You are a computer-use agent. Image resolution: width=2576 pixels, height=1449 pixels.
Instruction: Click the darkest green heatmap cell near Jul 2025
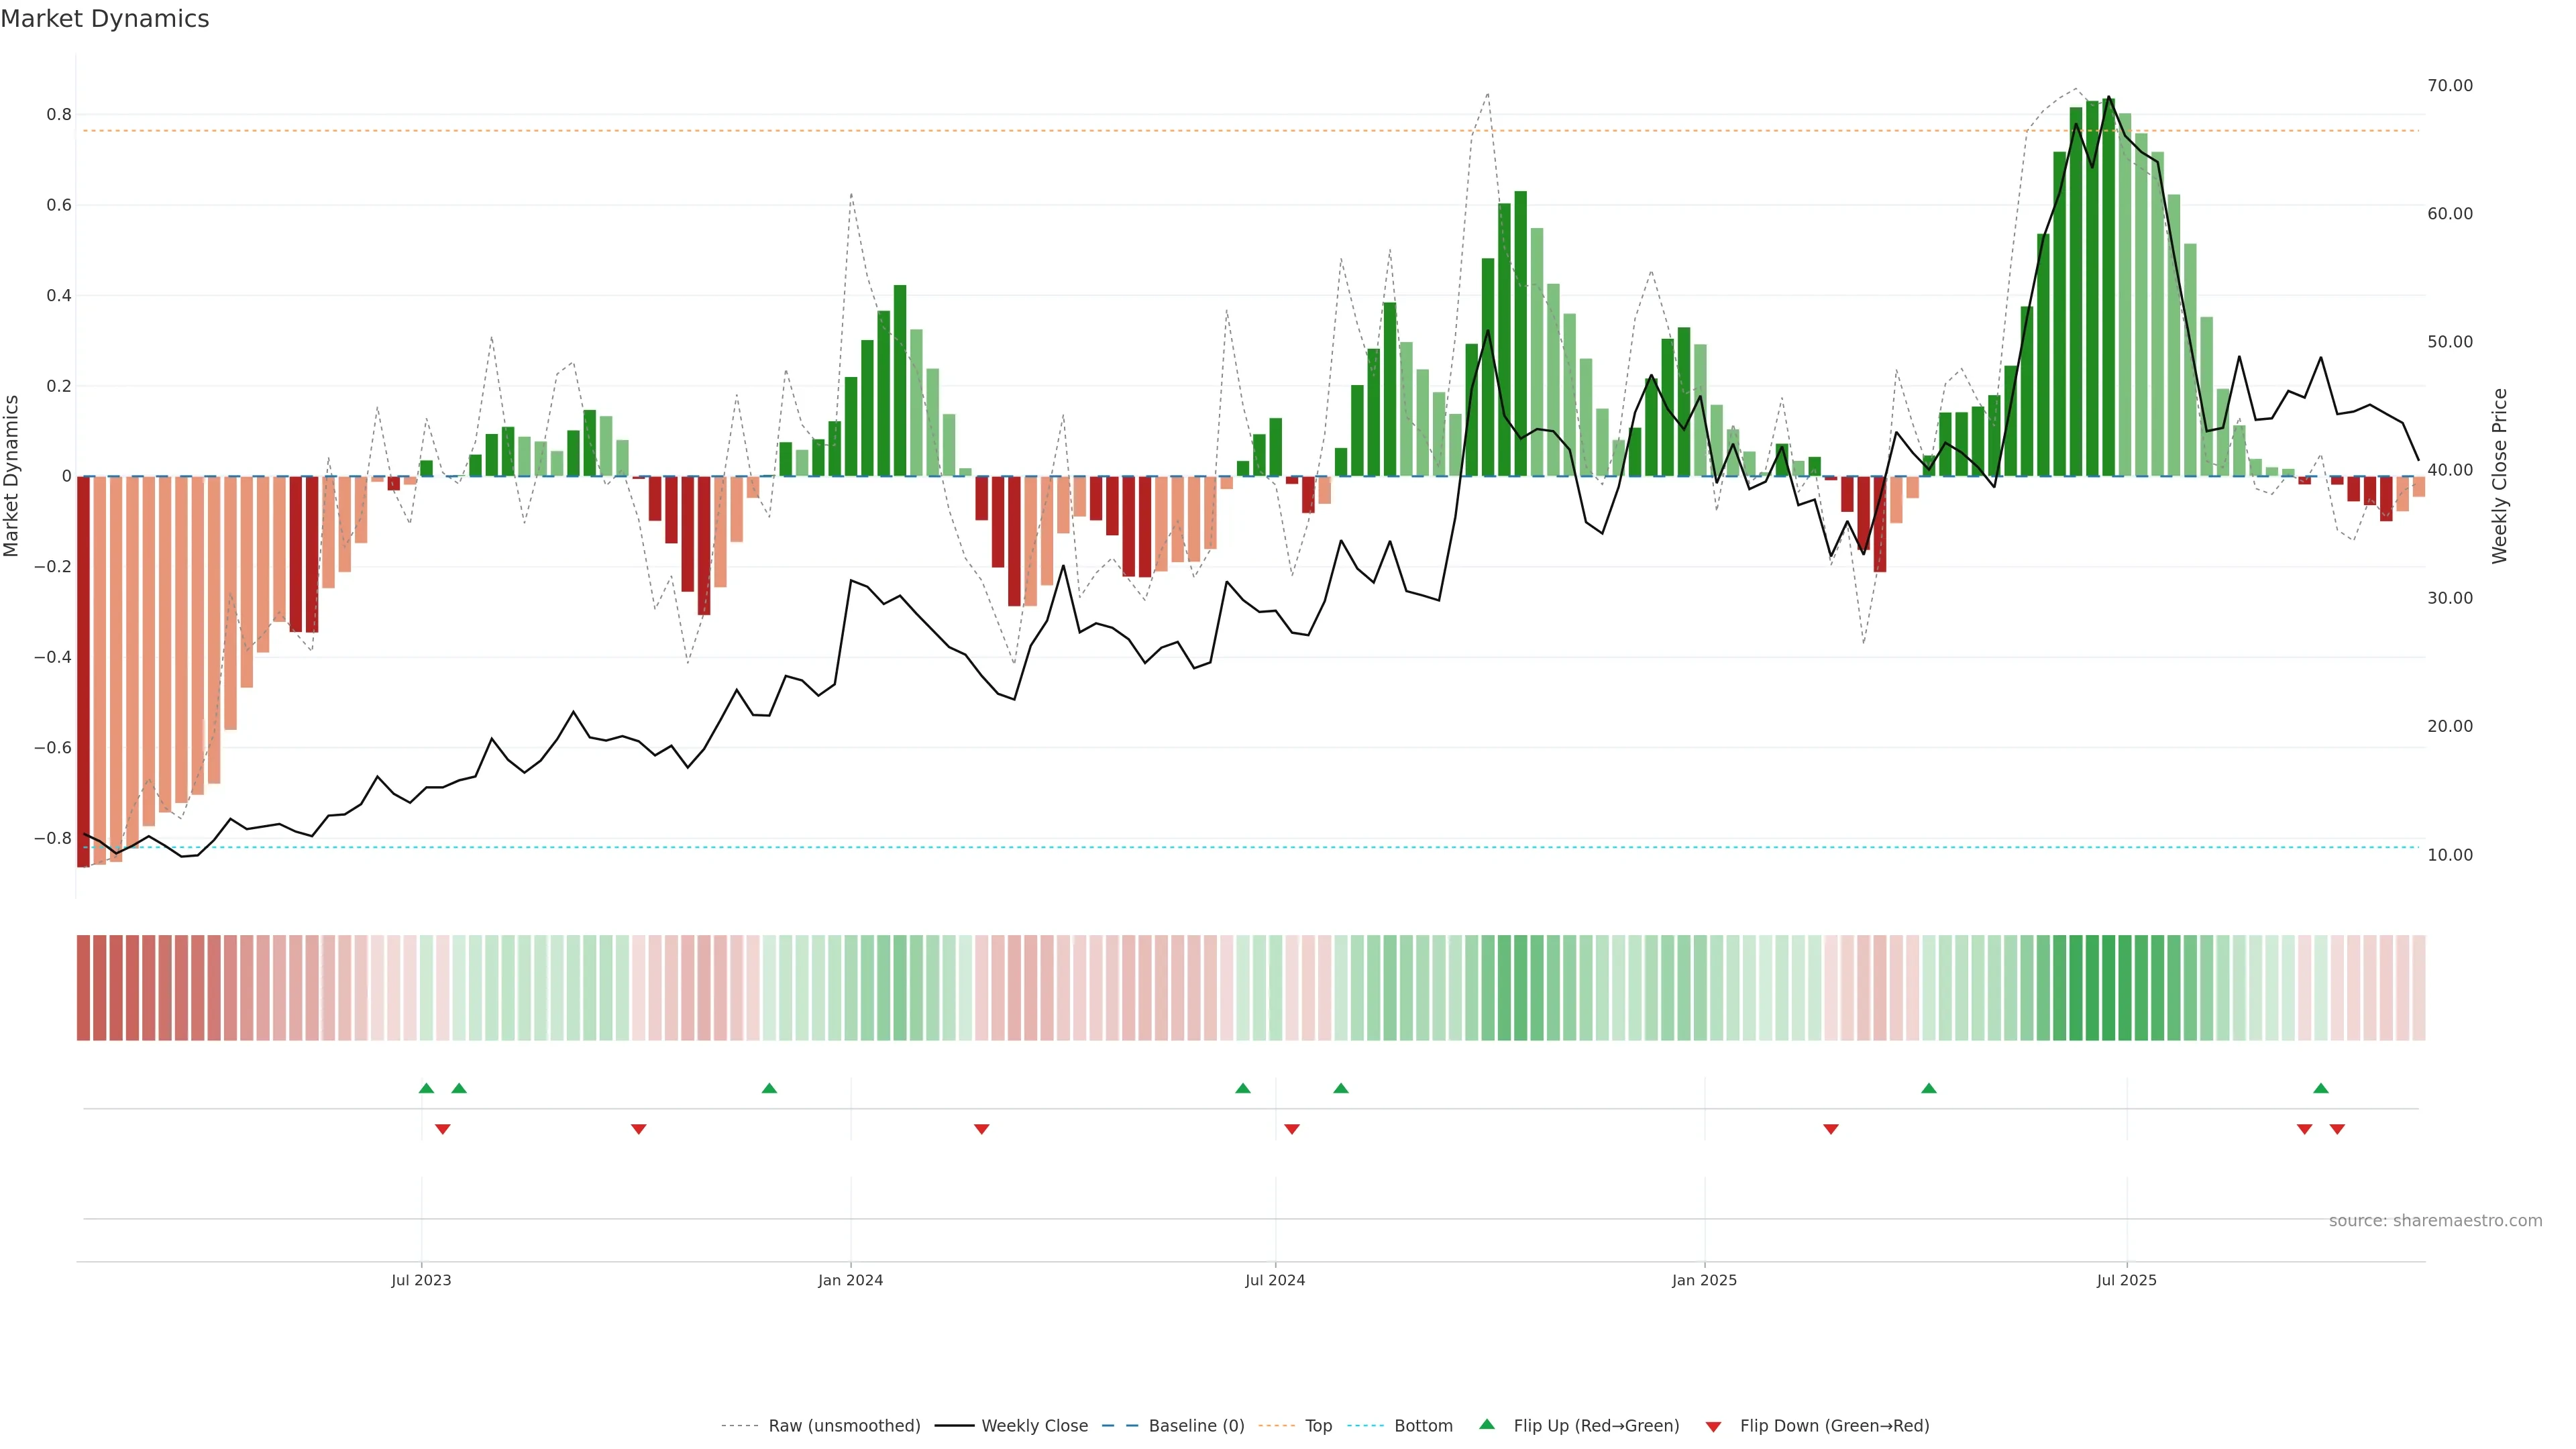pos(2108,987)
